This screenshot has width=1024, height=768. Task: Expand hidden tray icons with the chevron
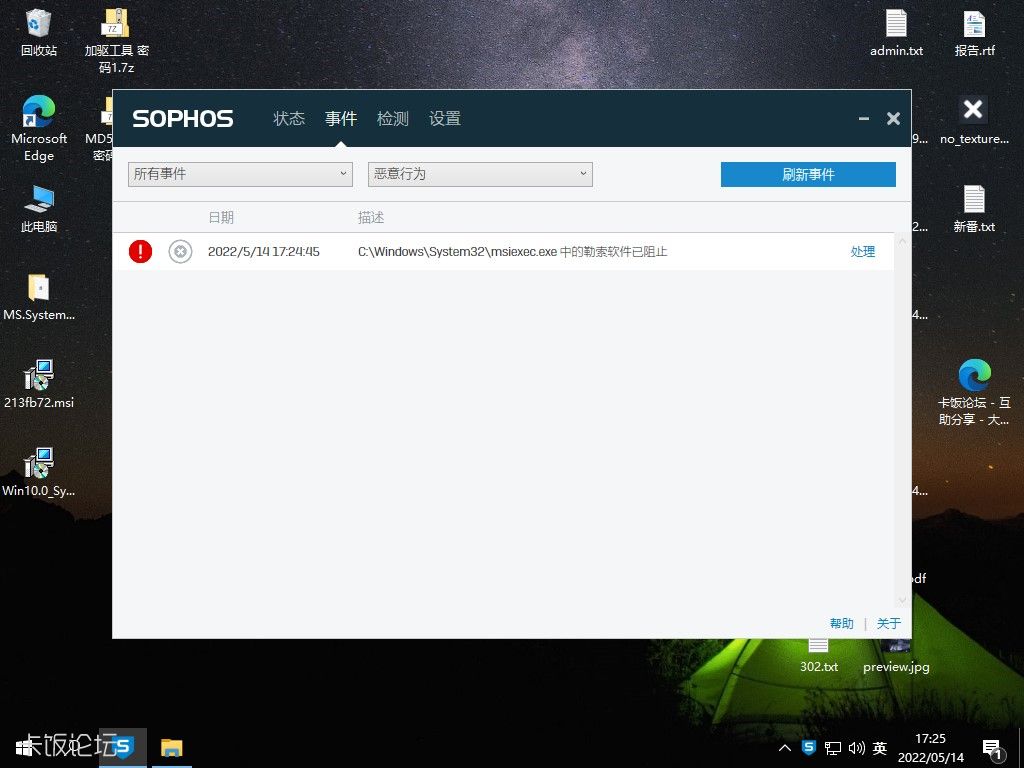pos(784,747)
